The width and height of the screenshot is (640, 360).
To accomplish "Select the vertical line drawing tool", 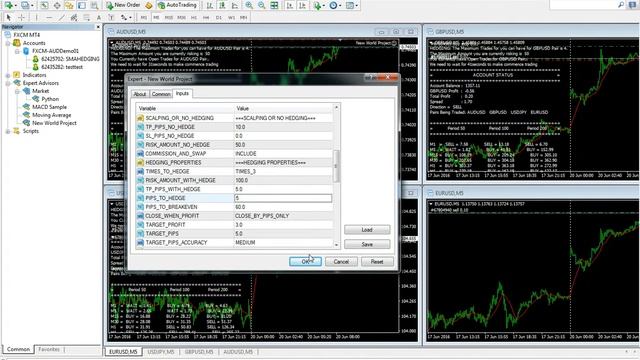I will coord(36,18).
